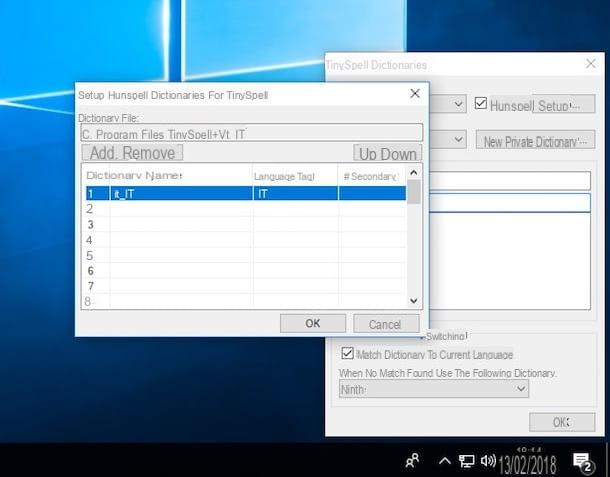610x477 pixels.
Task: Open the Ninth fallback dictionary dropdown
Action: click(x=434, y=389)
